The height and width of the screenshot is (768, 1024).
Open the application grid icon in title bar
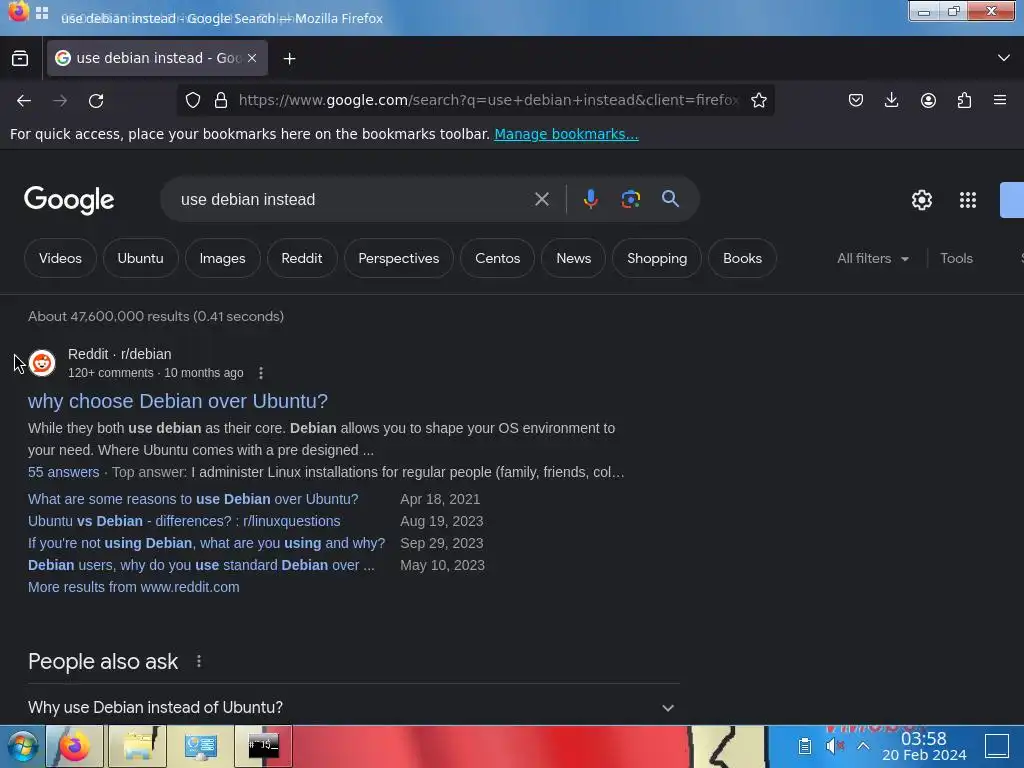[42, 13]
